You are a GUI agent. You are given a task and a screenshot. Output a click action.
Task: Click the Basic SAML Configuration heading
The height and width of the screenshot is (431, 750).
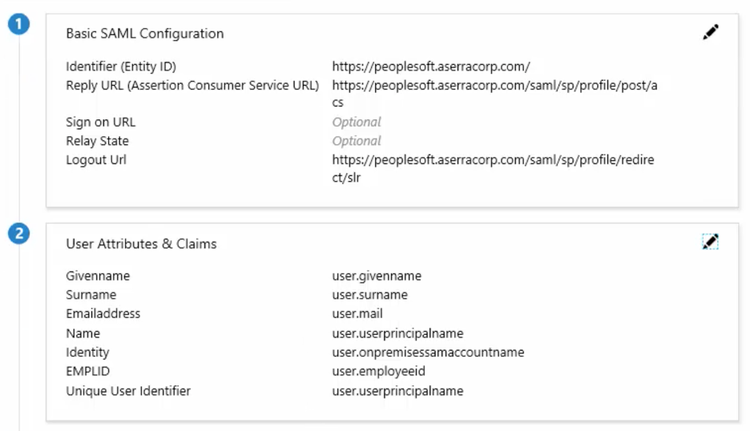[x=145, y=34]
